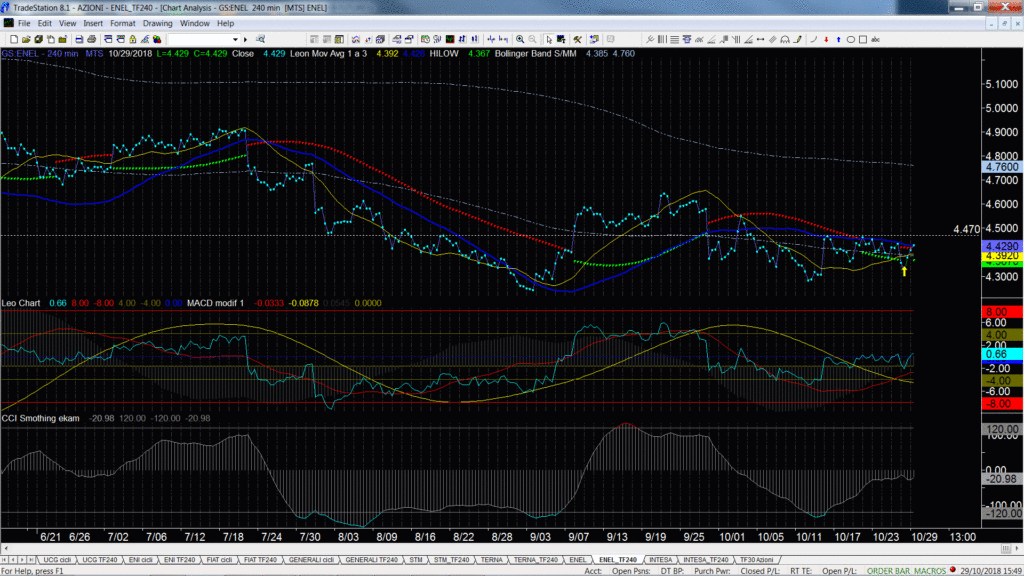Open the File menu
This screenshot has height=576, width=1024.
pos(24,24)
